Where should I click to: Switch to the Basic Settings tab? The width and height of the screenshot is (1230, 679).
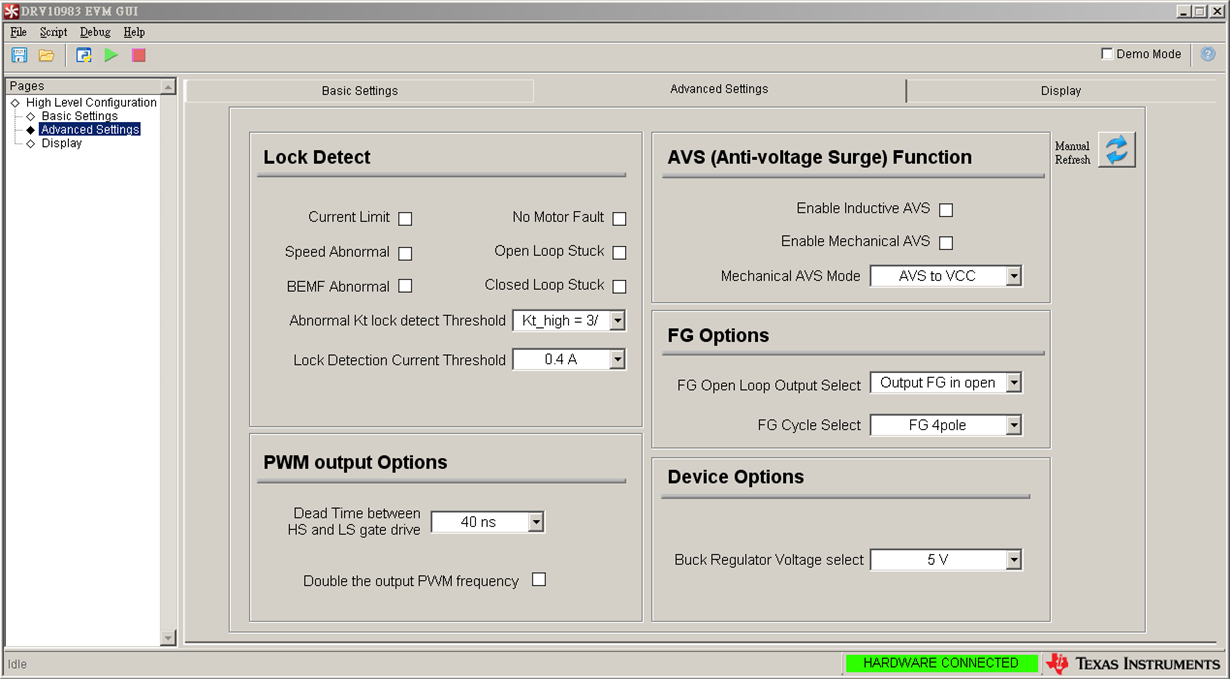360,91
